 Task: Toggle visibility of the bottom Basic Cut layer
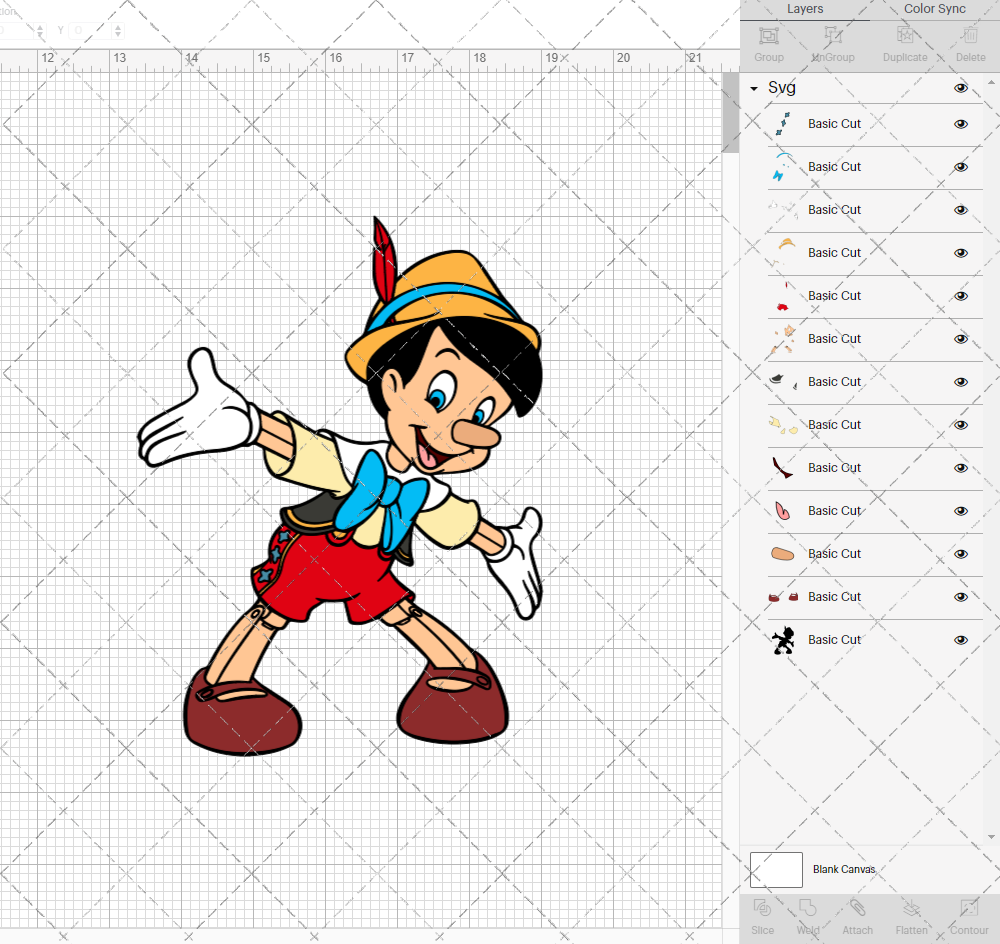point(960,639)
